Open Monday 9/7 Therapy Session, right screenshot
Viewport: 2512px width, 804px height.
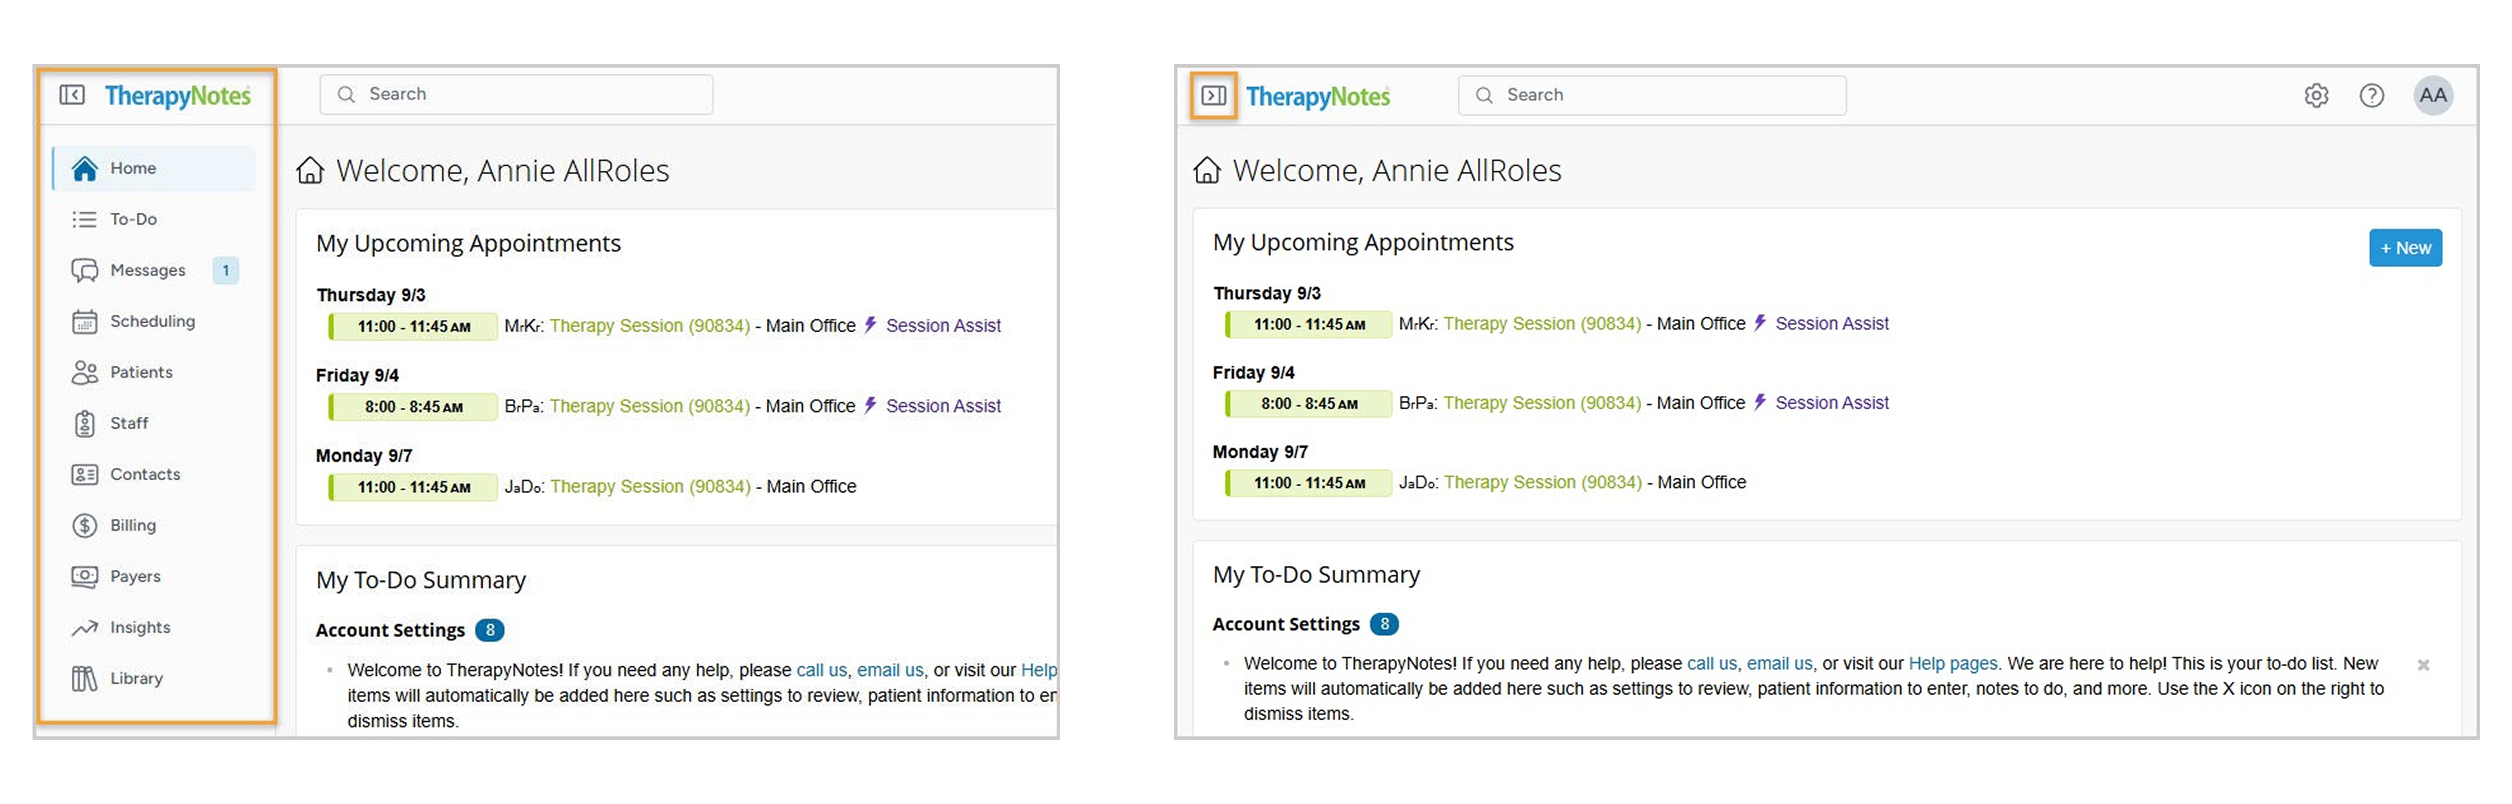point(1543,483)
